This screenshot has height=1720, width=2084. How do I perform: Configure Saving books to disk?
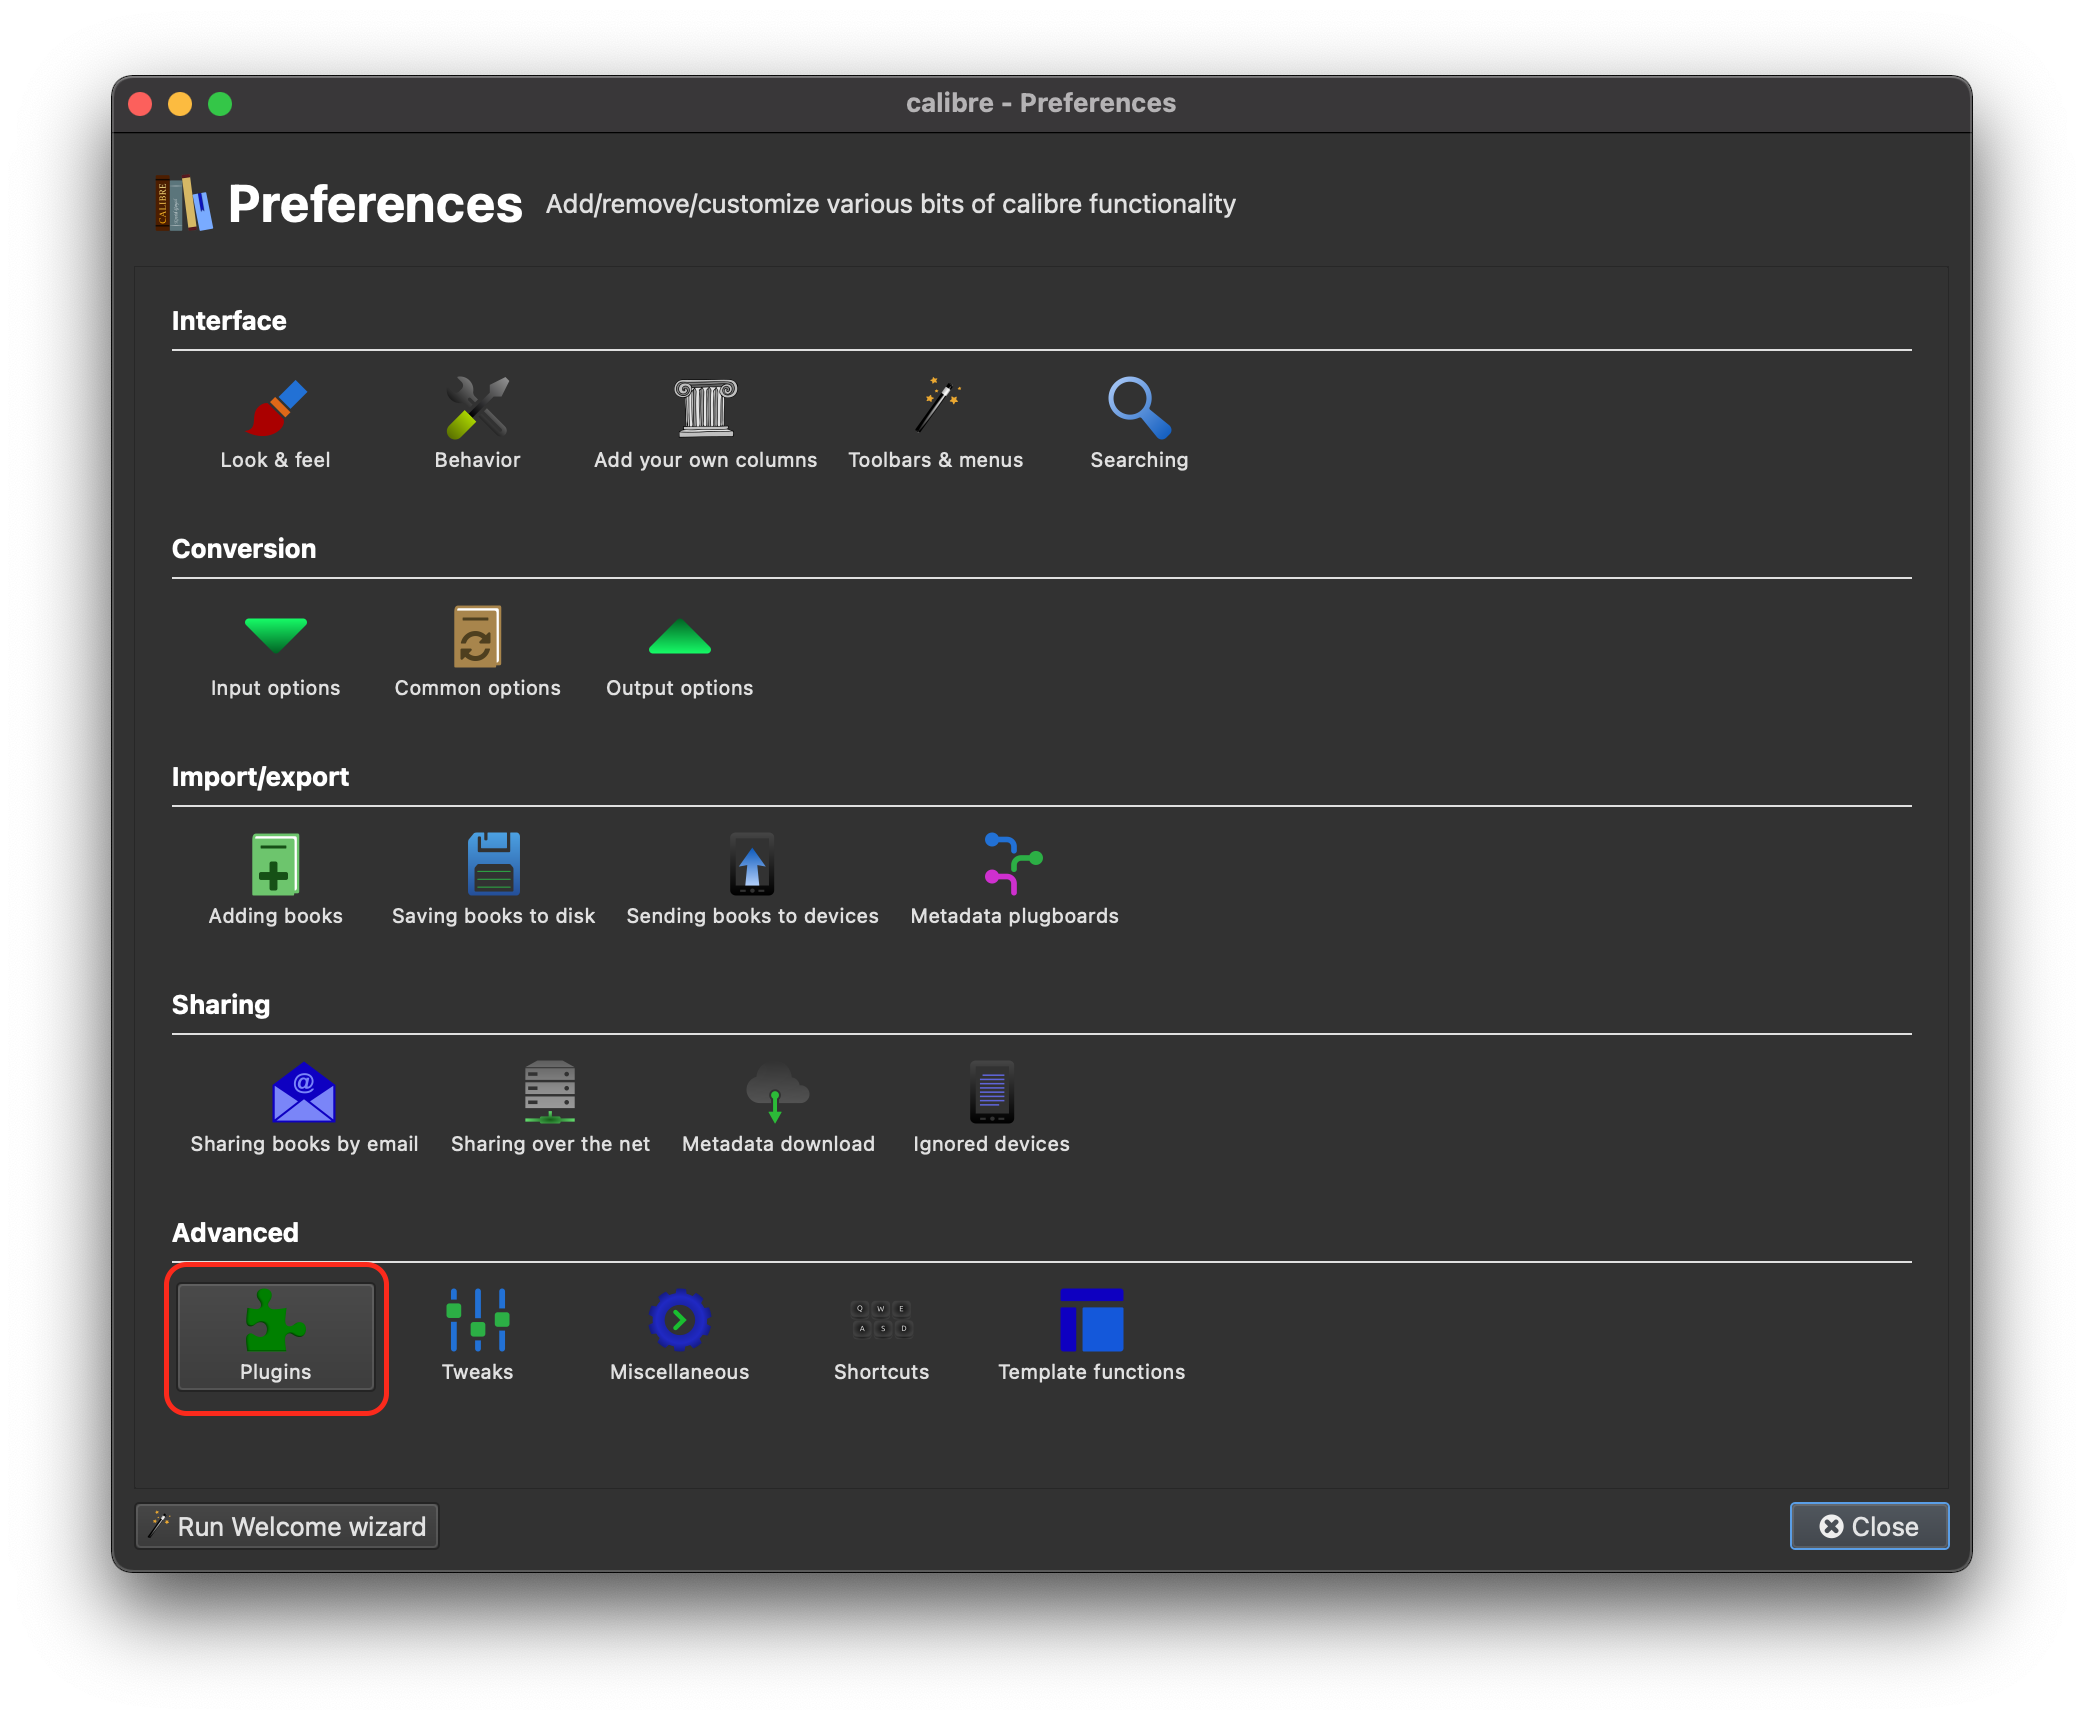point(493,878)
